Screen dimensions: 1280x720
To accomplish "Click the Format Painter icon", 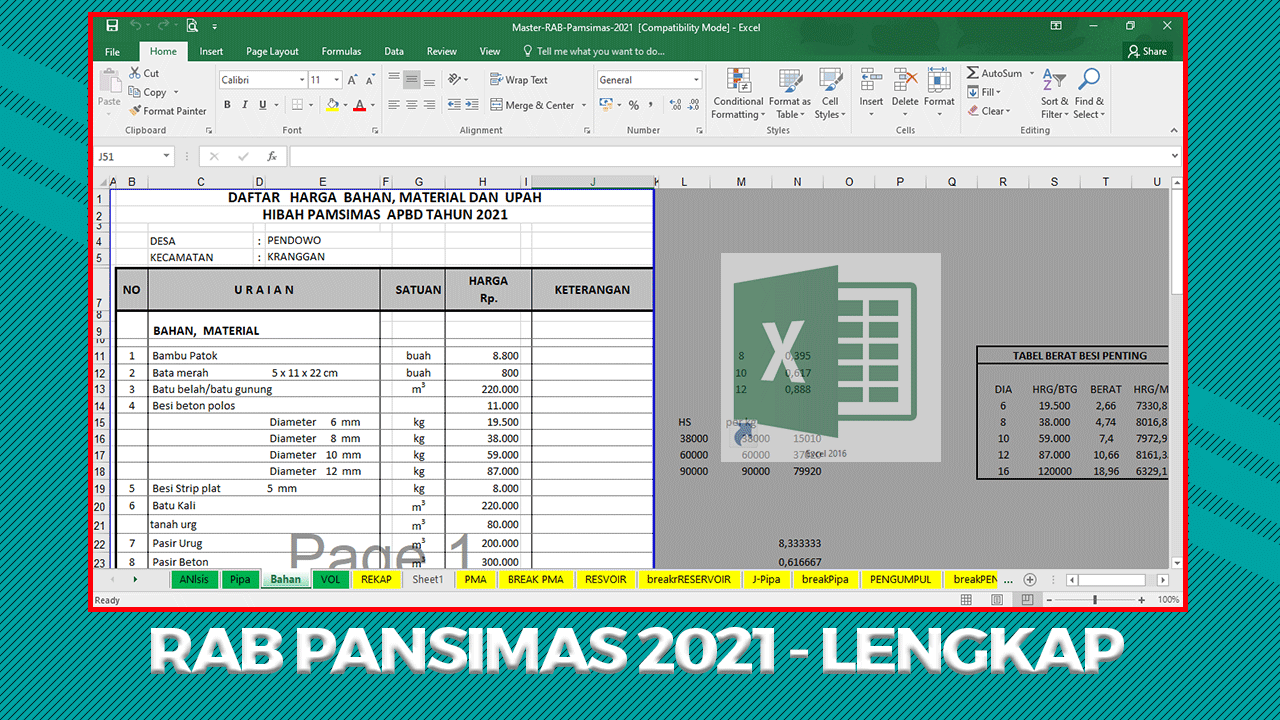I will [x=136, y=111].
